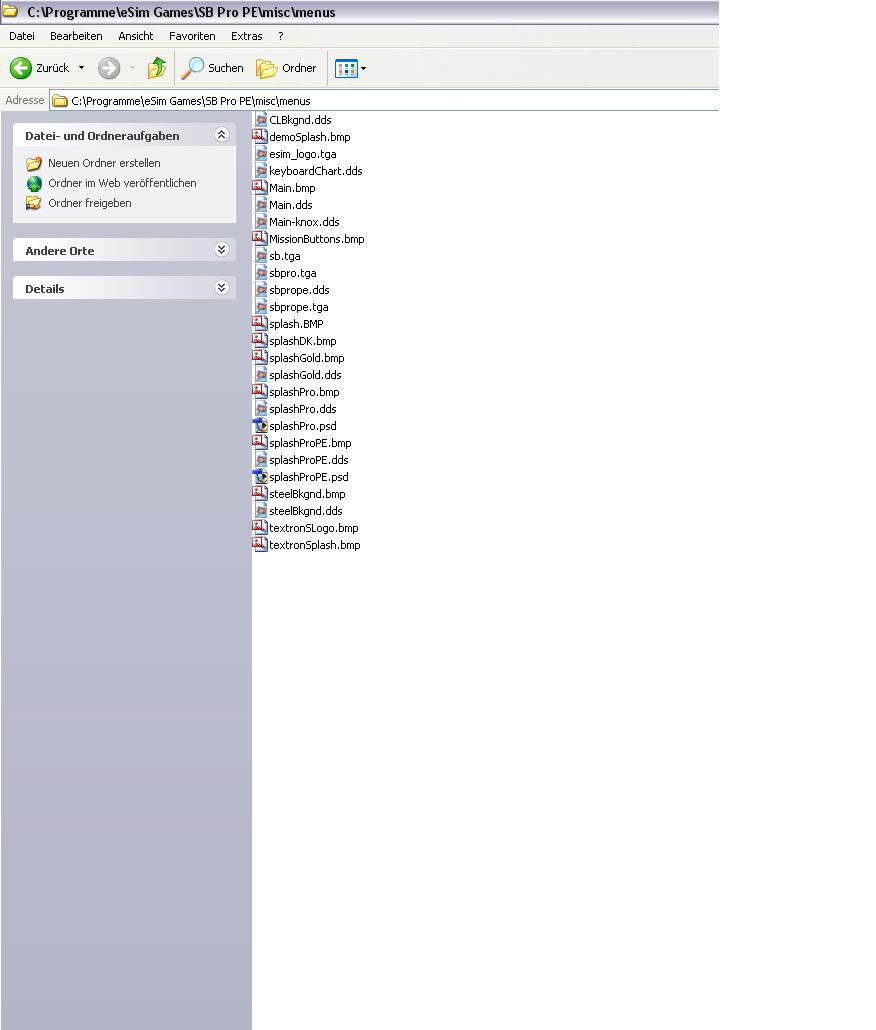Screen dimensions: 876x1030
Task: Open the Zurück history dropdown arrow
Action: coord(82,68)
